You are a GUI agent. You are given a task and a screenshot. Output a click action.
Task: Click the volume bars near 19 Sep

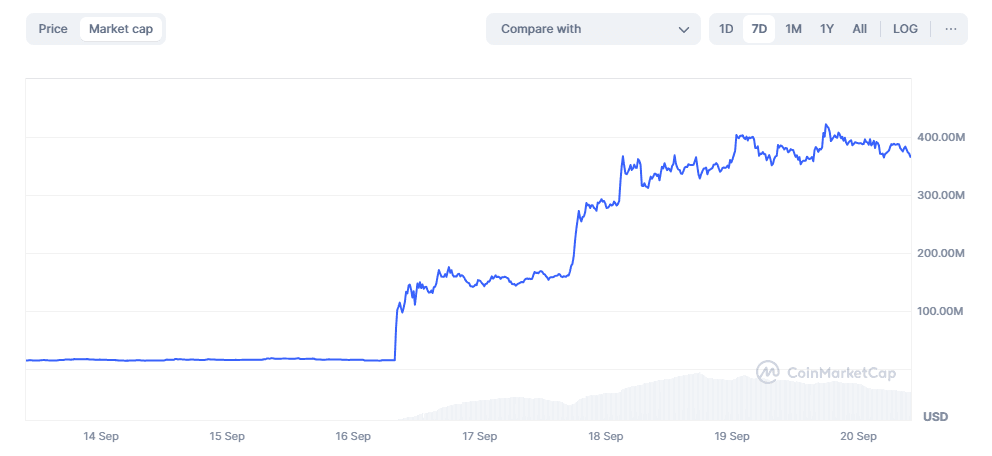click(x=733, y=400)
